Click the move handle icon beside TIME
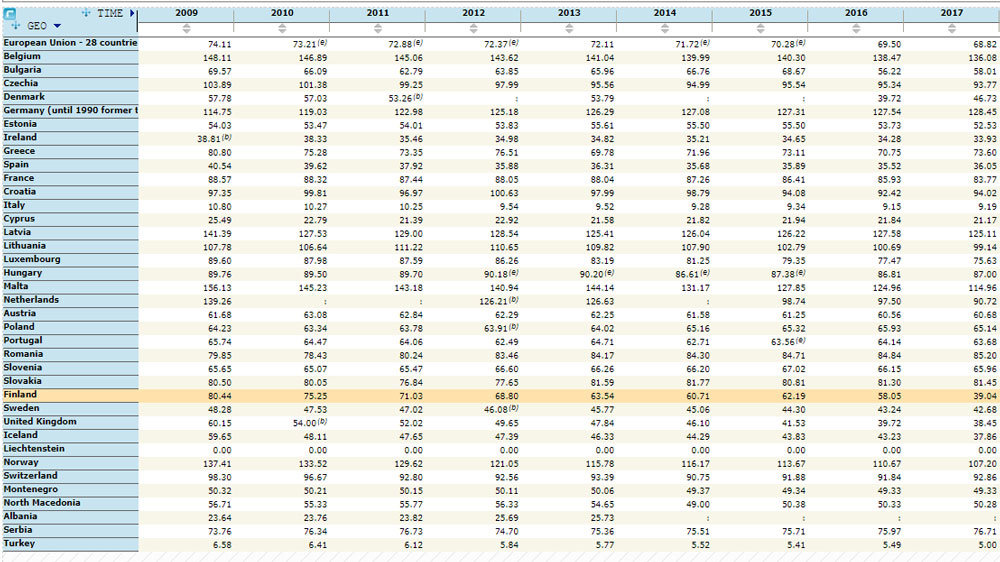Viewport: 1000px width, 562px height. [86, 13]
